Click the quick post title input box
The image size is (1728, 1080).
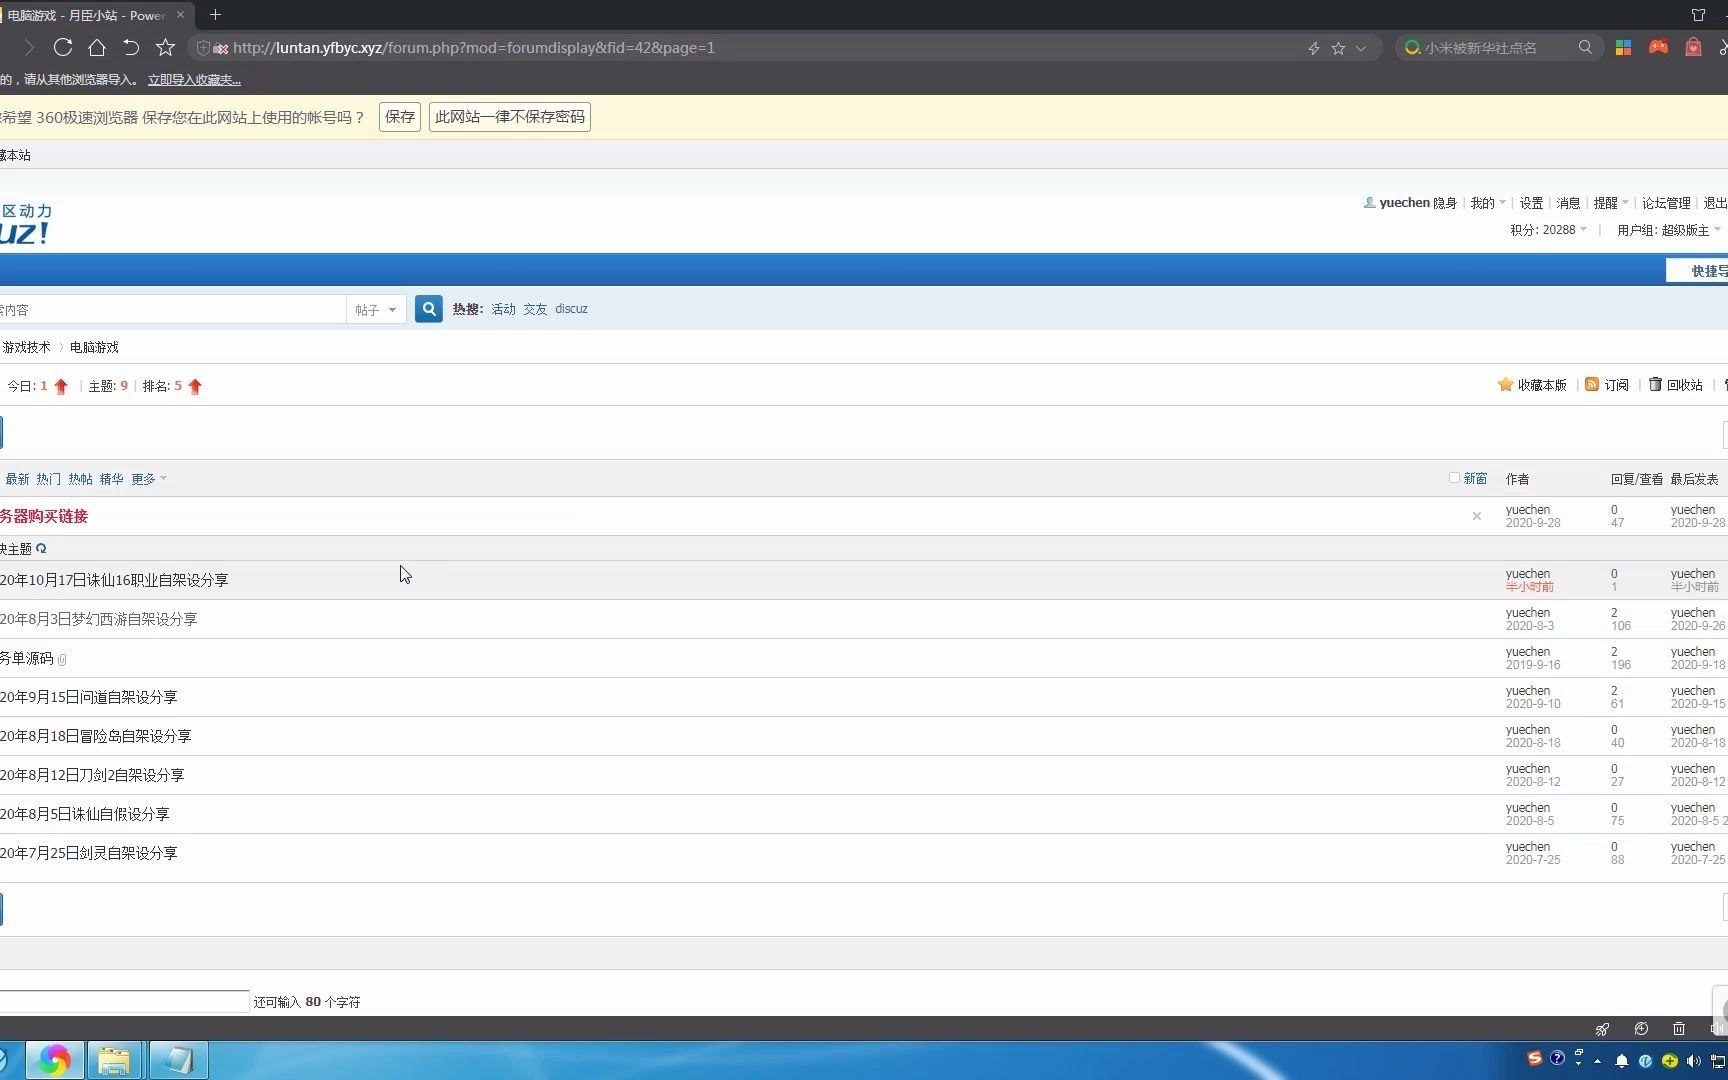pyautogui.click(x=124, y=1001)
